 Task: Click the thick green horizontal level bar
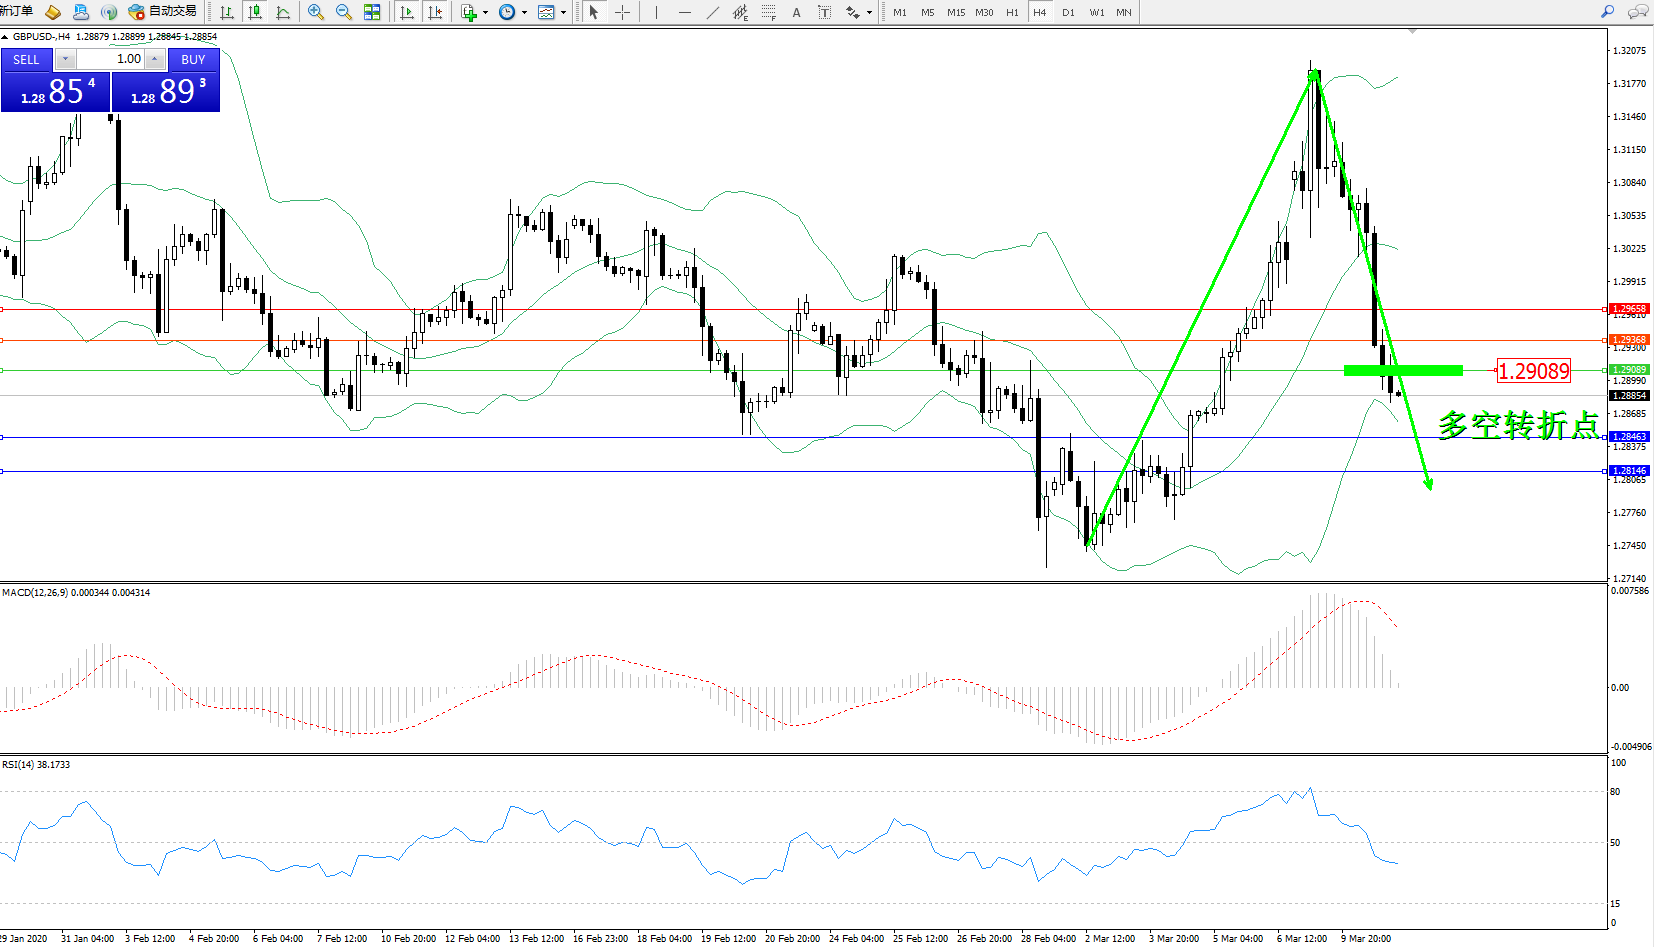tap(1402, 370)
